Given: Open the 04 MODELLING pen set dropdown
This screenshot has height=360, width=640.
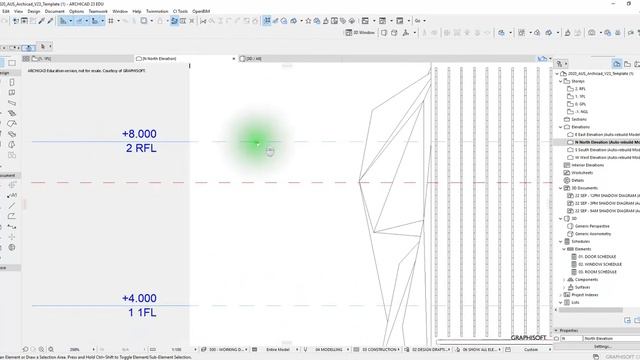Looking at the screenshot, I should tap(348, 350).
